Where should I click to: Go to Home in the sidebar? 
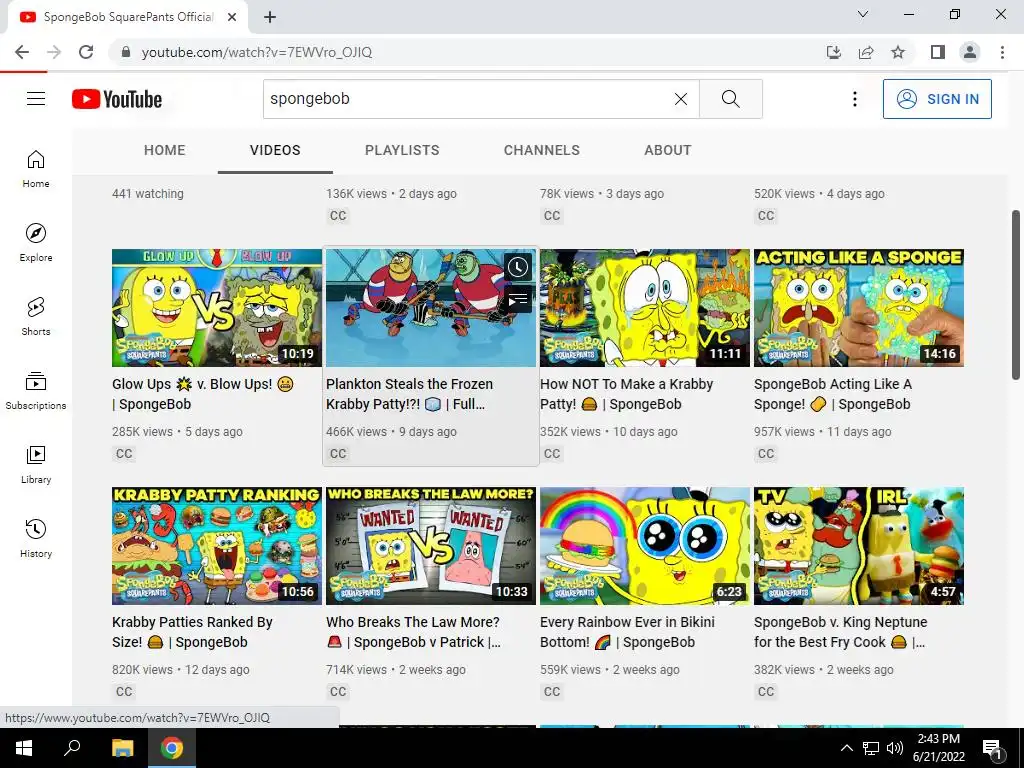click(x=36, y=168)
